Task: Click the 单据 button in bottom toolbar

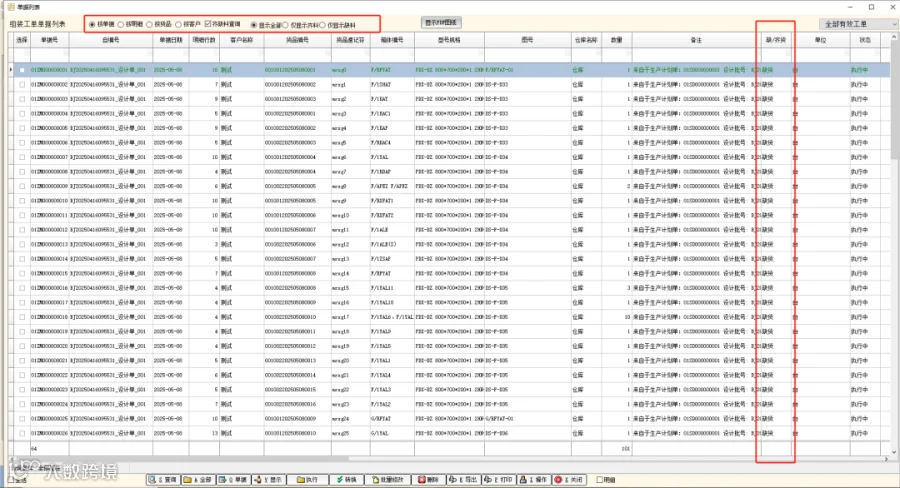Action: (x=233, y=479)
